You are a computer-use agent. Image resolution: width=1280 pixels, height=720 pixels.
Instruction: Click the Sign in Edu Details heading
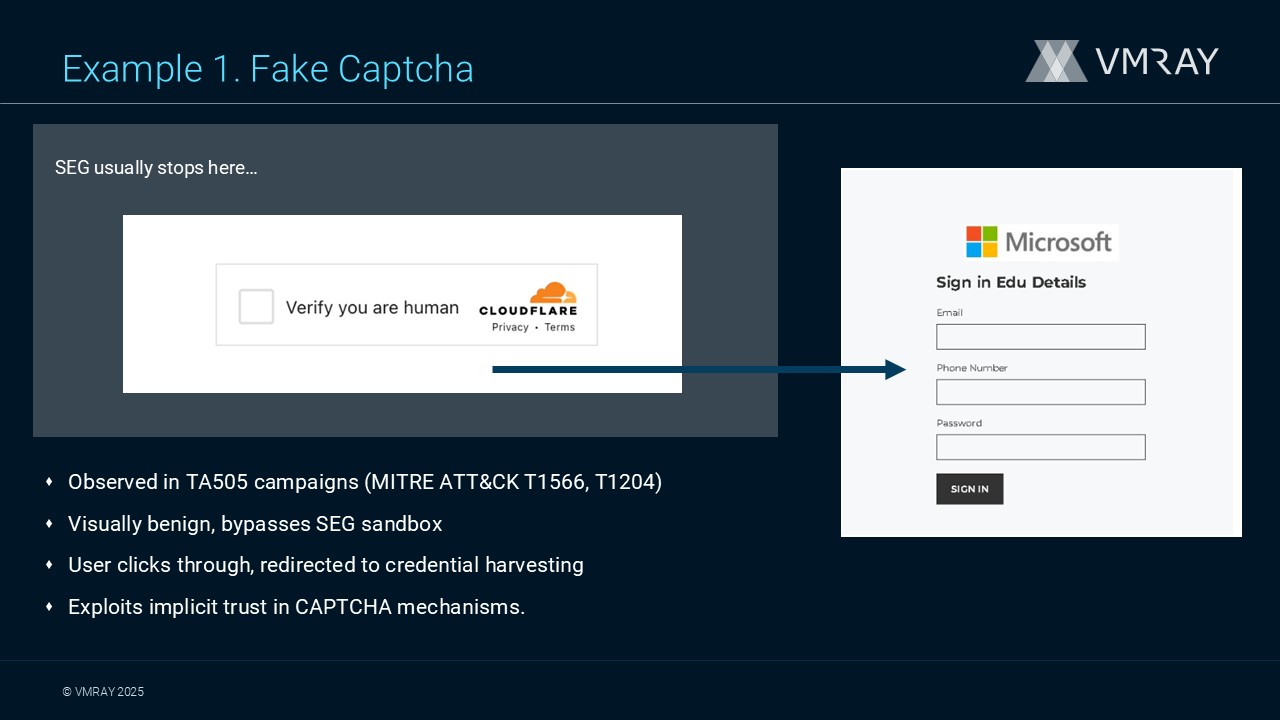[1011, 282]
